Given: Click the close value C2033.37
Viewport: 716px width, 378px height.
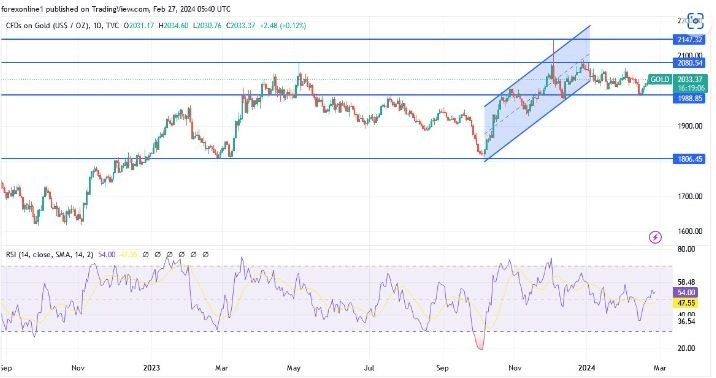Looking at the screenshot, I should (x=240, y=26).
